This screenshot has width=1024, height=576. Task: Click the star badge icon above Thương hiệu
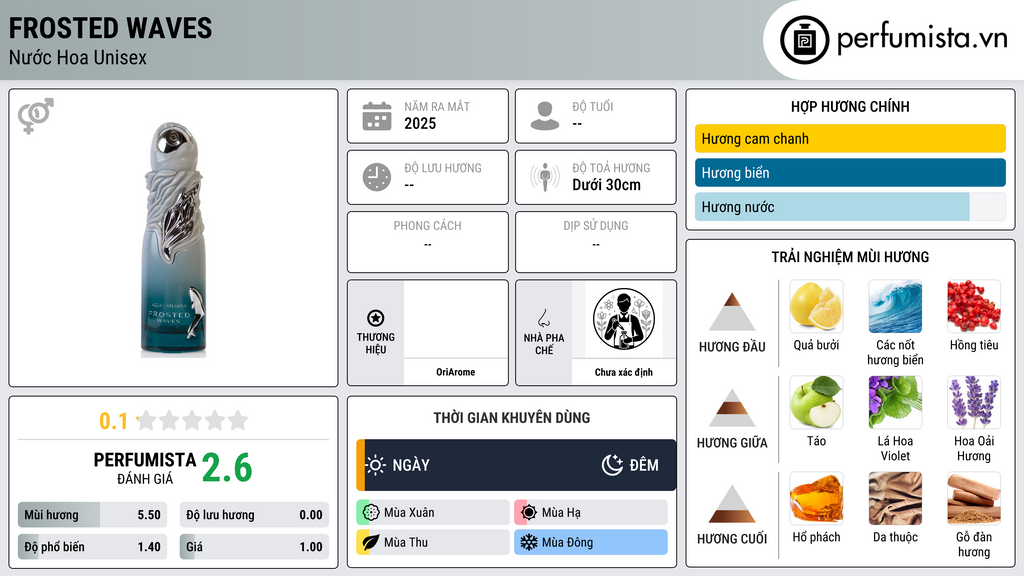[376, 318]
